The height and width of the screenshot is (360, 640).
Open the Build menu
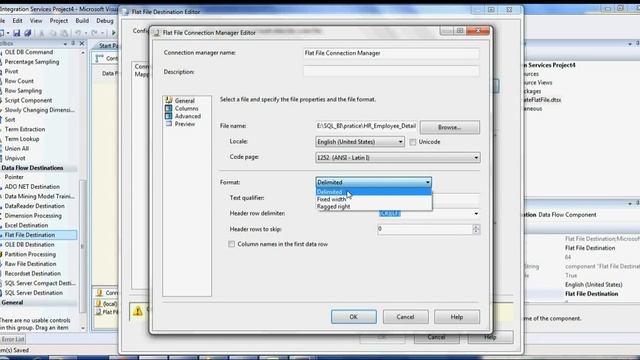[82, 20]
